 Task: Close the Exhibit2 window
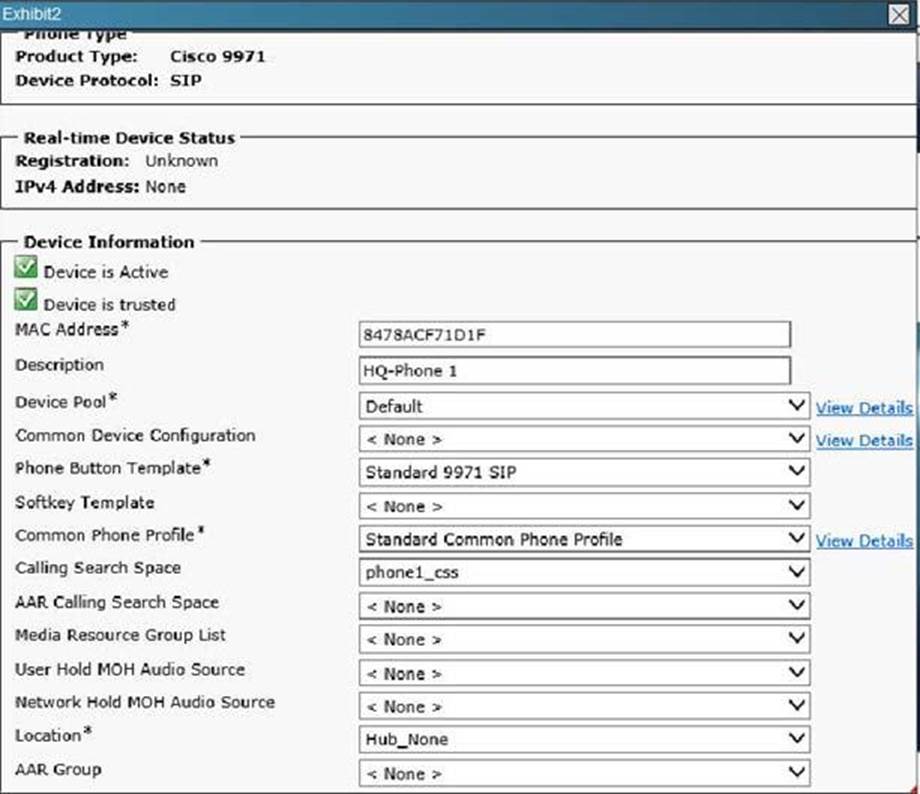pos(898,14)
